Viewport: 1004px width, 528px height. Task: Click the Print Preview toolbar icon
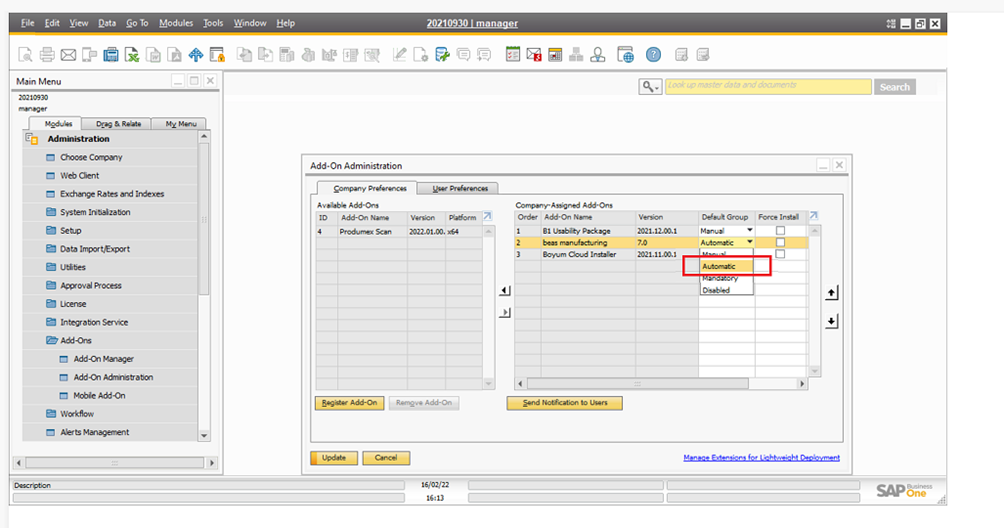pos(26,55)
